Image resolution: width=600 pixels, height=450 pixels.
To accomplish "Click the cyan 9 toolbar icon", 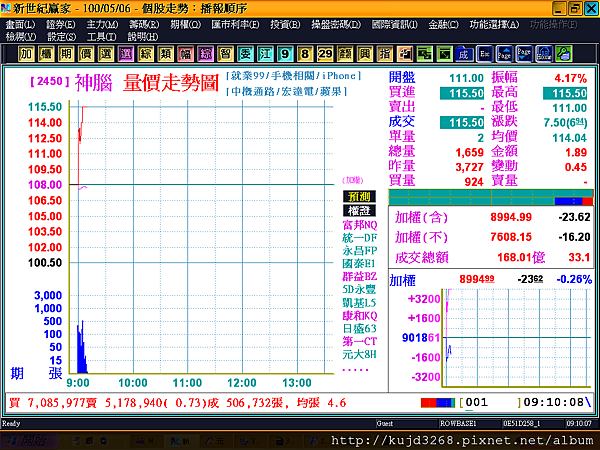I will tap(285, 54).
